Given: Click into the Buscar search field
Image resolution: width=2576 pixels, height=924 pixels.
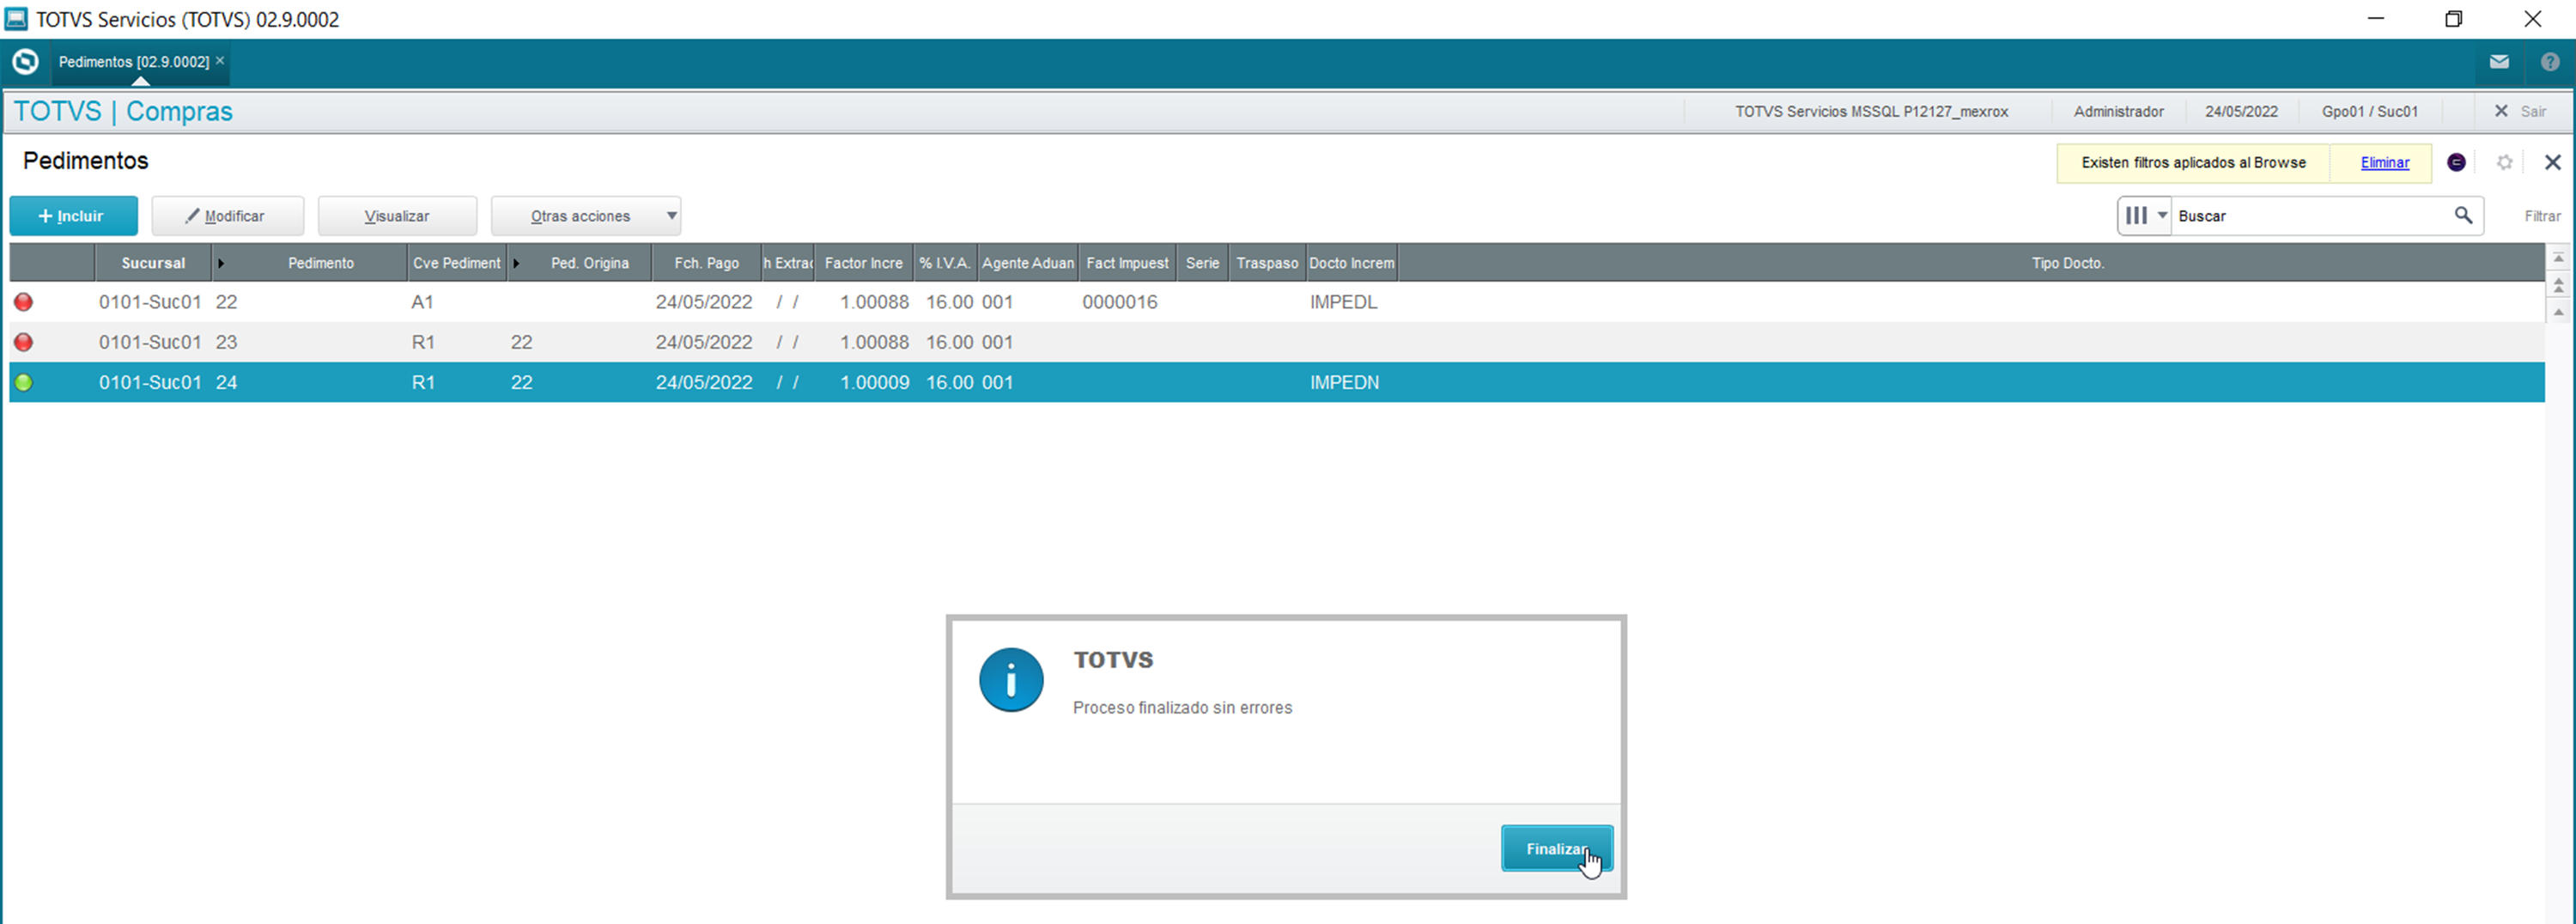Looking at the screenshot, I should click(x=2310, y=216).
